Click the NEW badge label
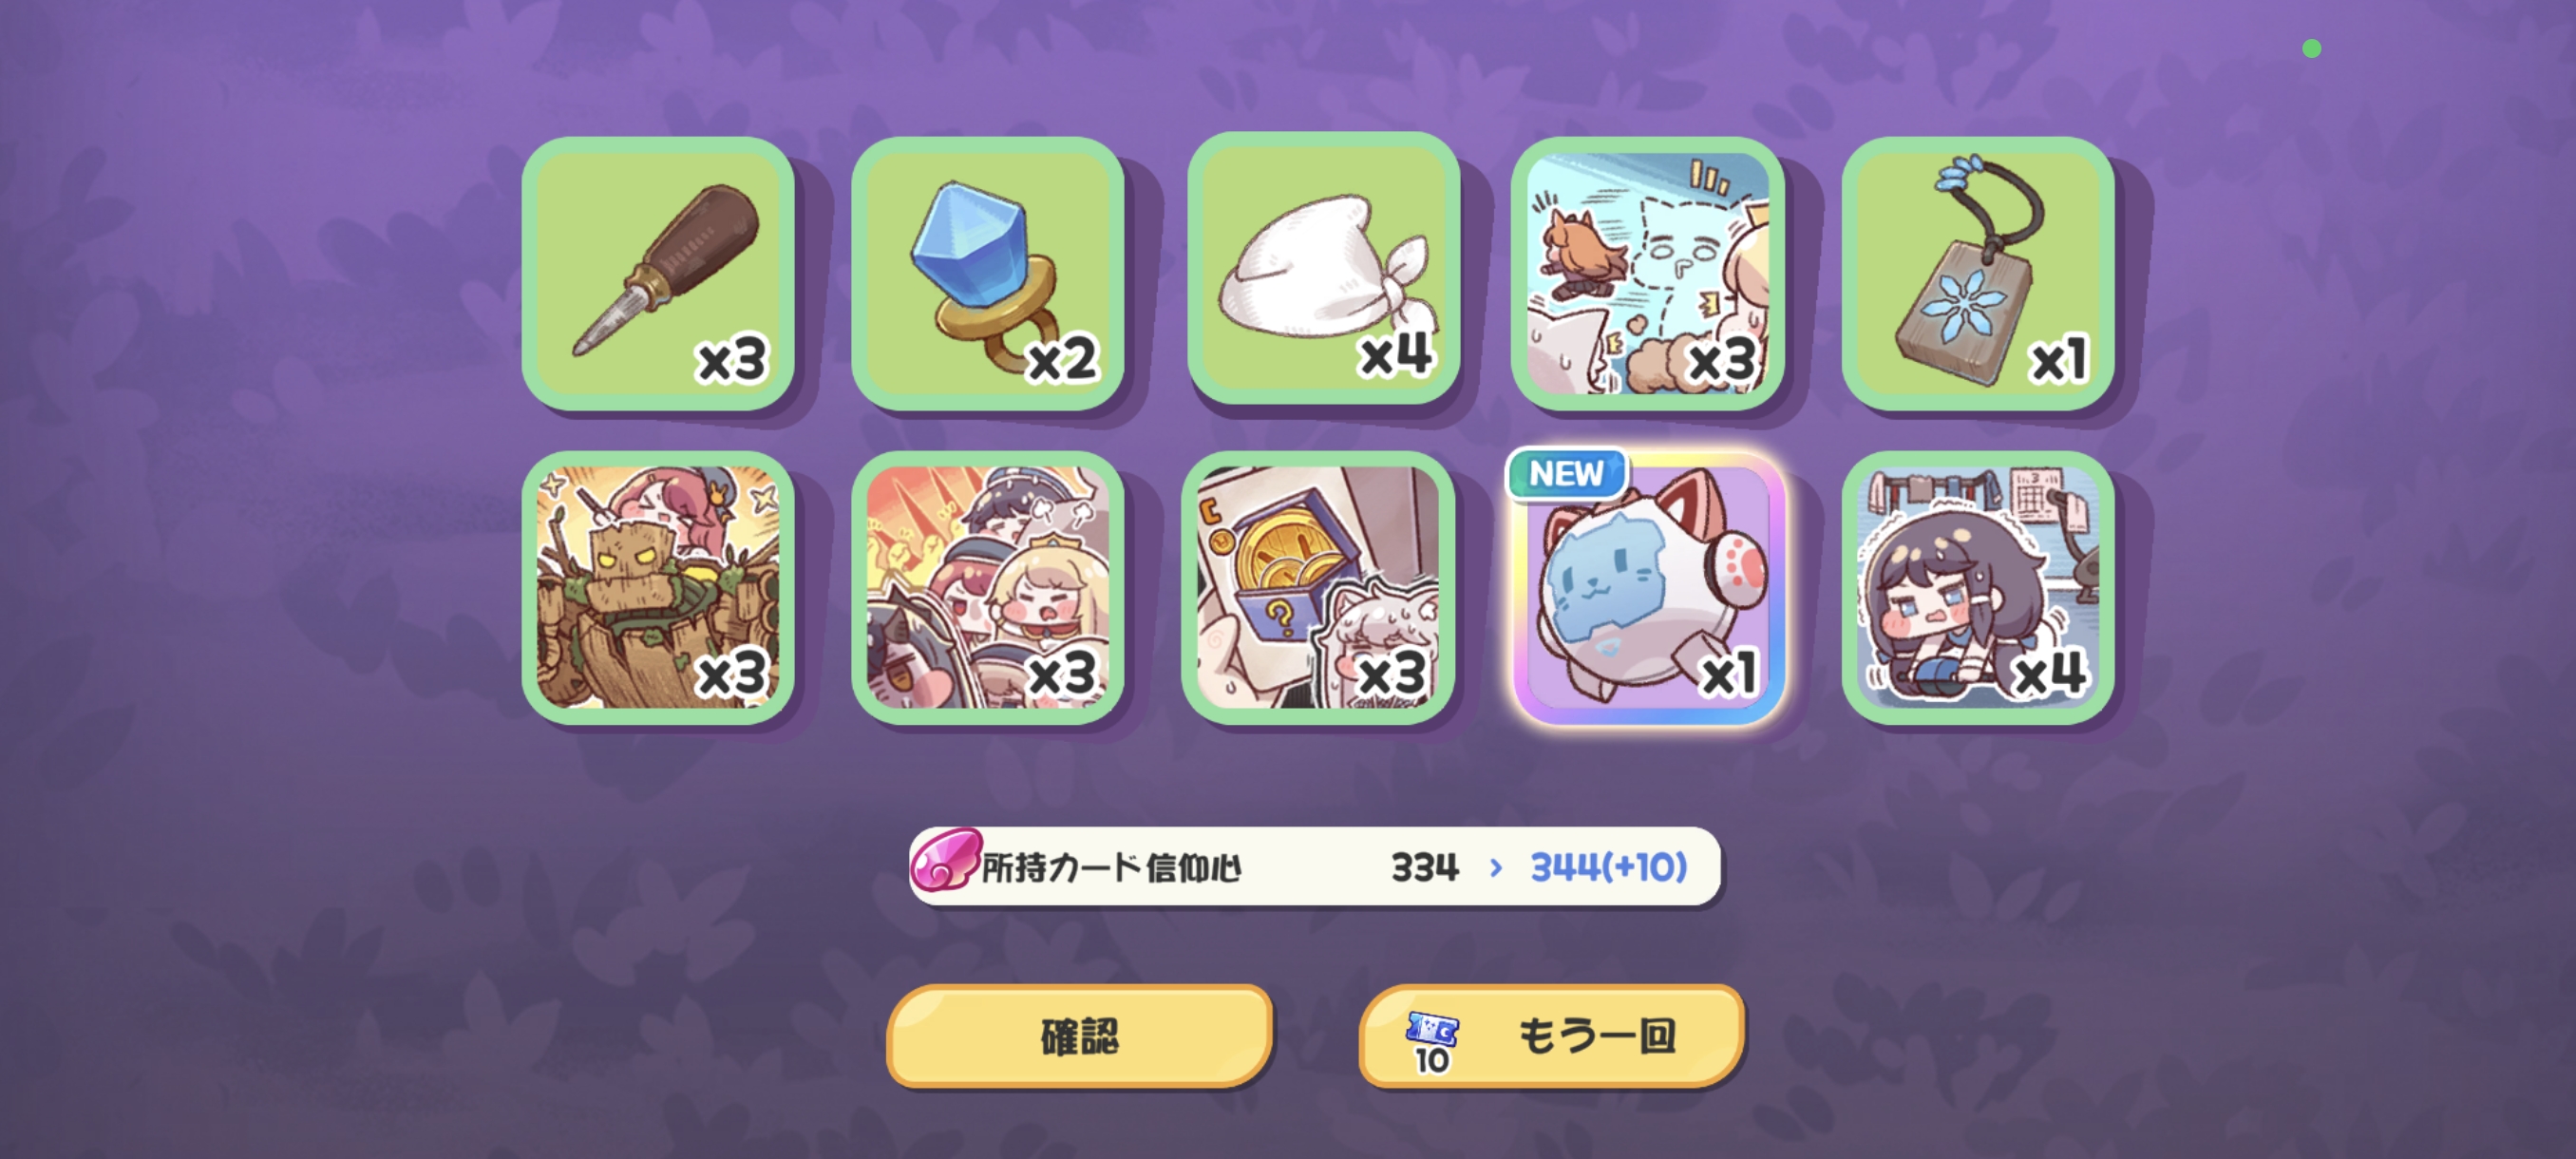This screenshot has width=2576, height=1159. 1566,473
